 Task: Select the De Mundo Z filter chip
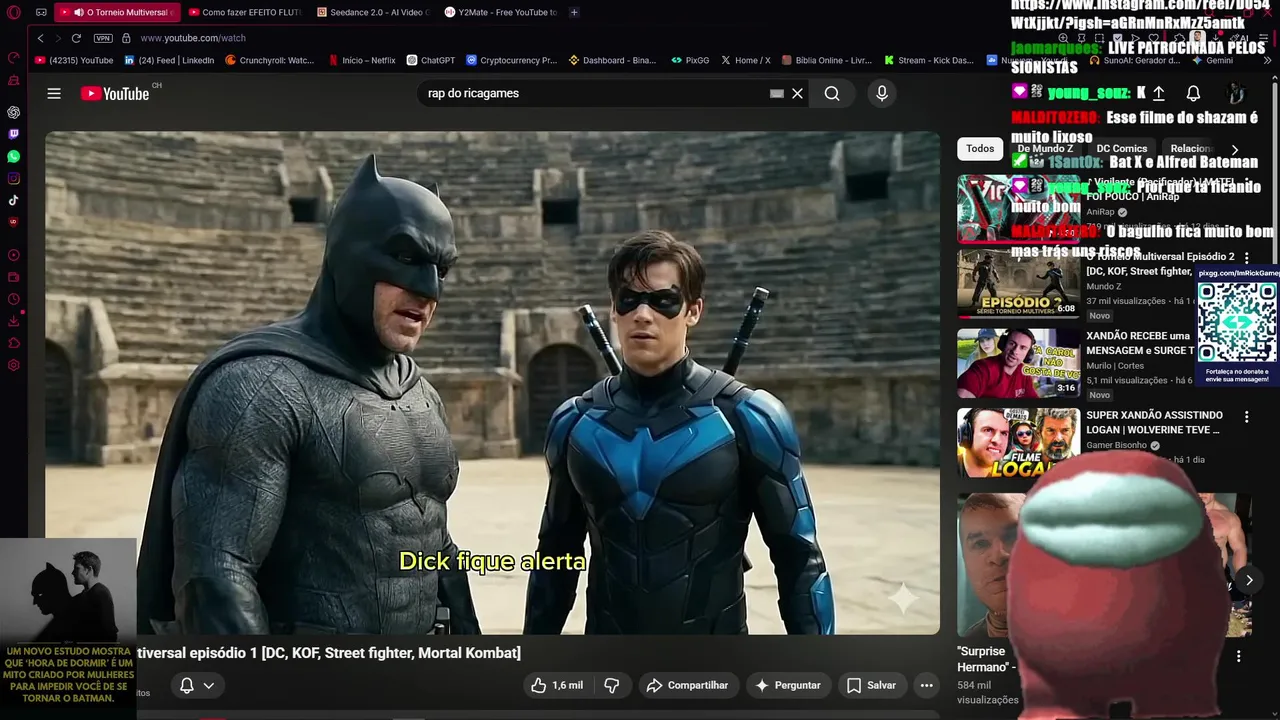(1045, 149)
